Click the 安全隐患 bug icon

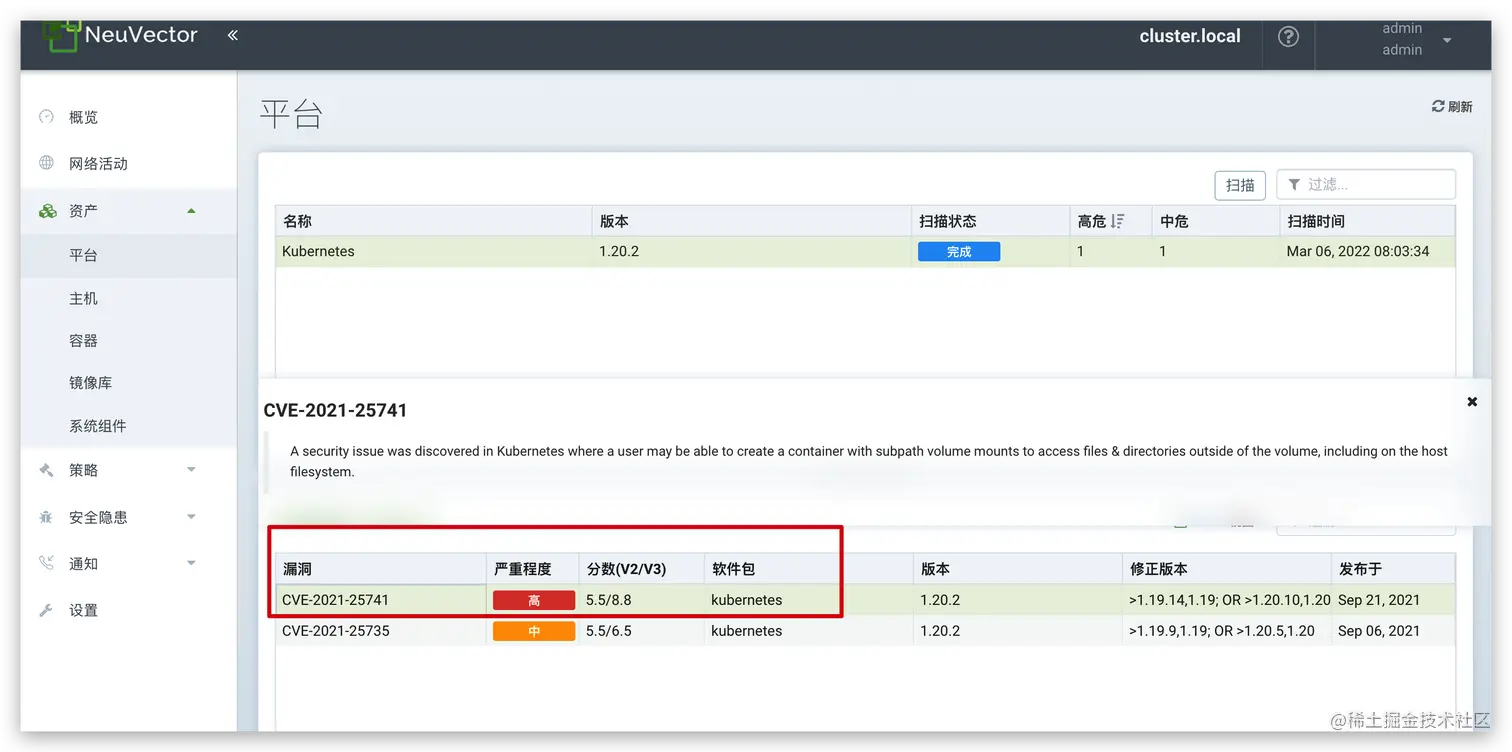click(46, 517)
